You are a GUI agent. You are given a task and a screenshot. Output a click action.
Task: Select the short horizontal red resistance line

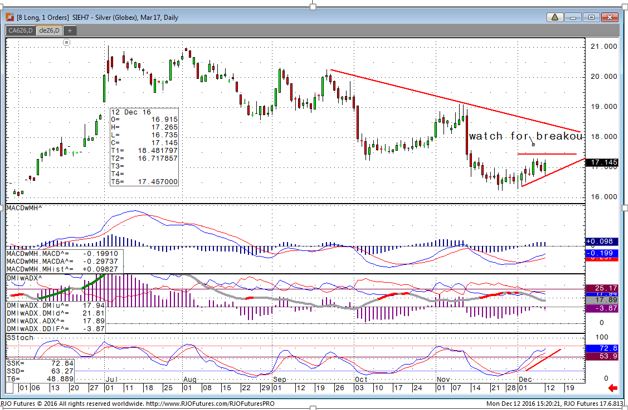[547, 154]
